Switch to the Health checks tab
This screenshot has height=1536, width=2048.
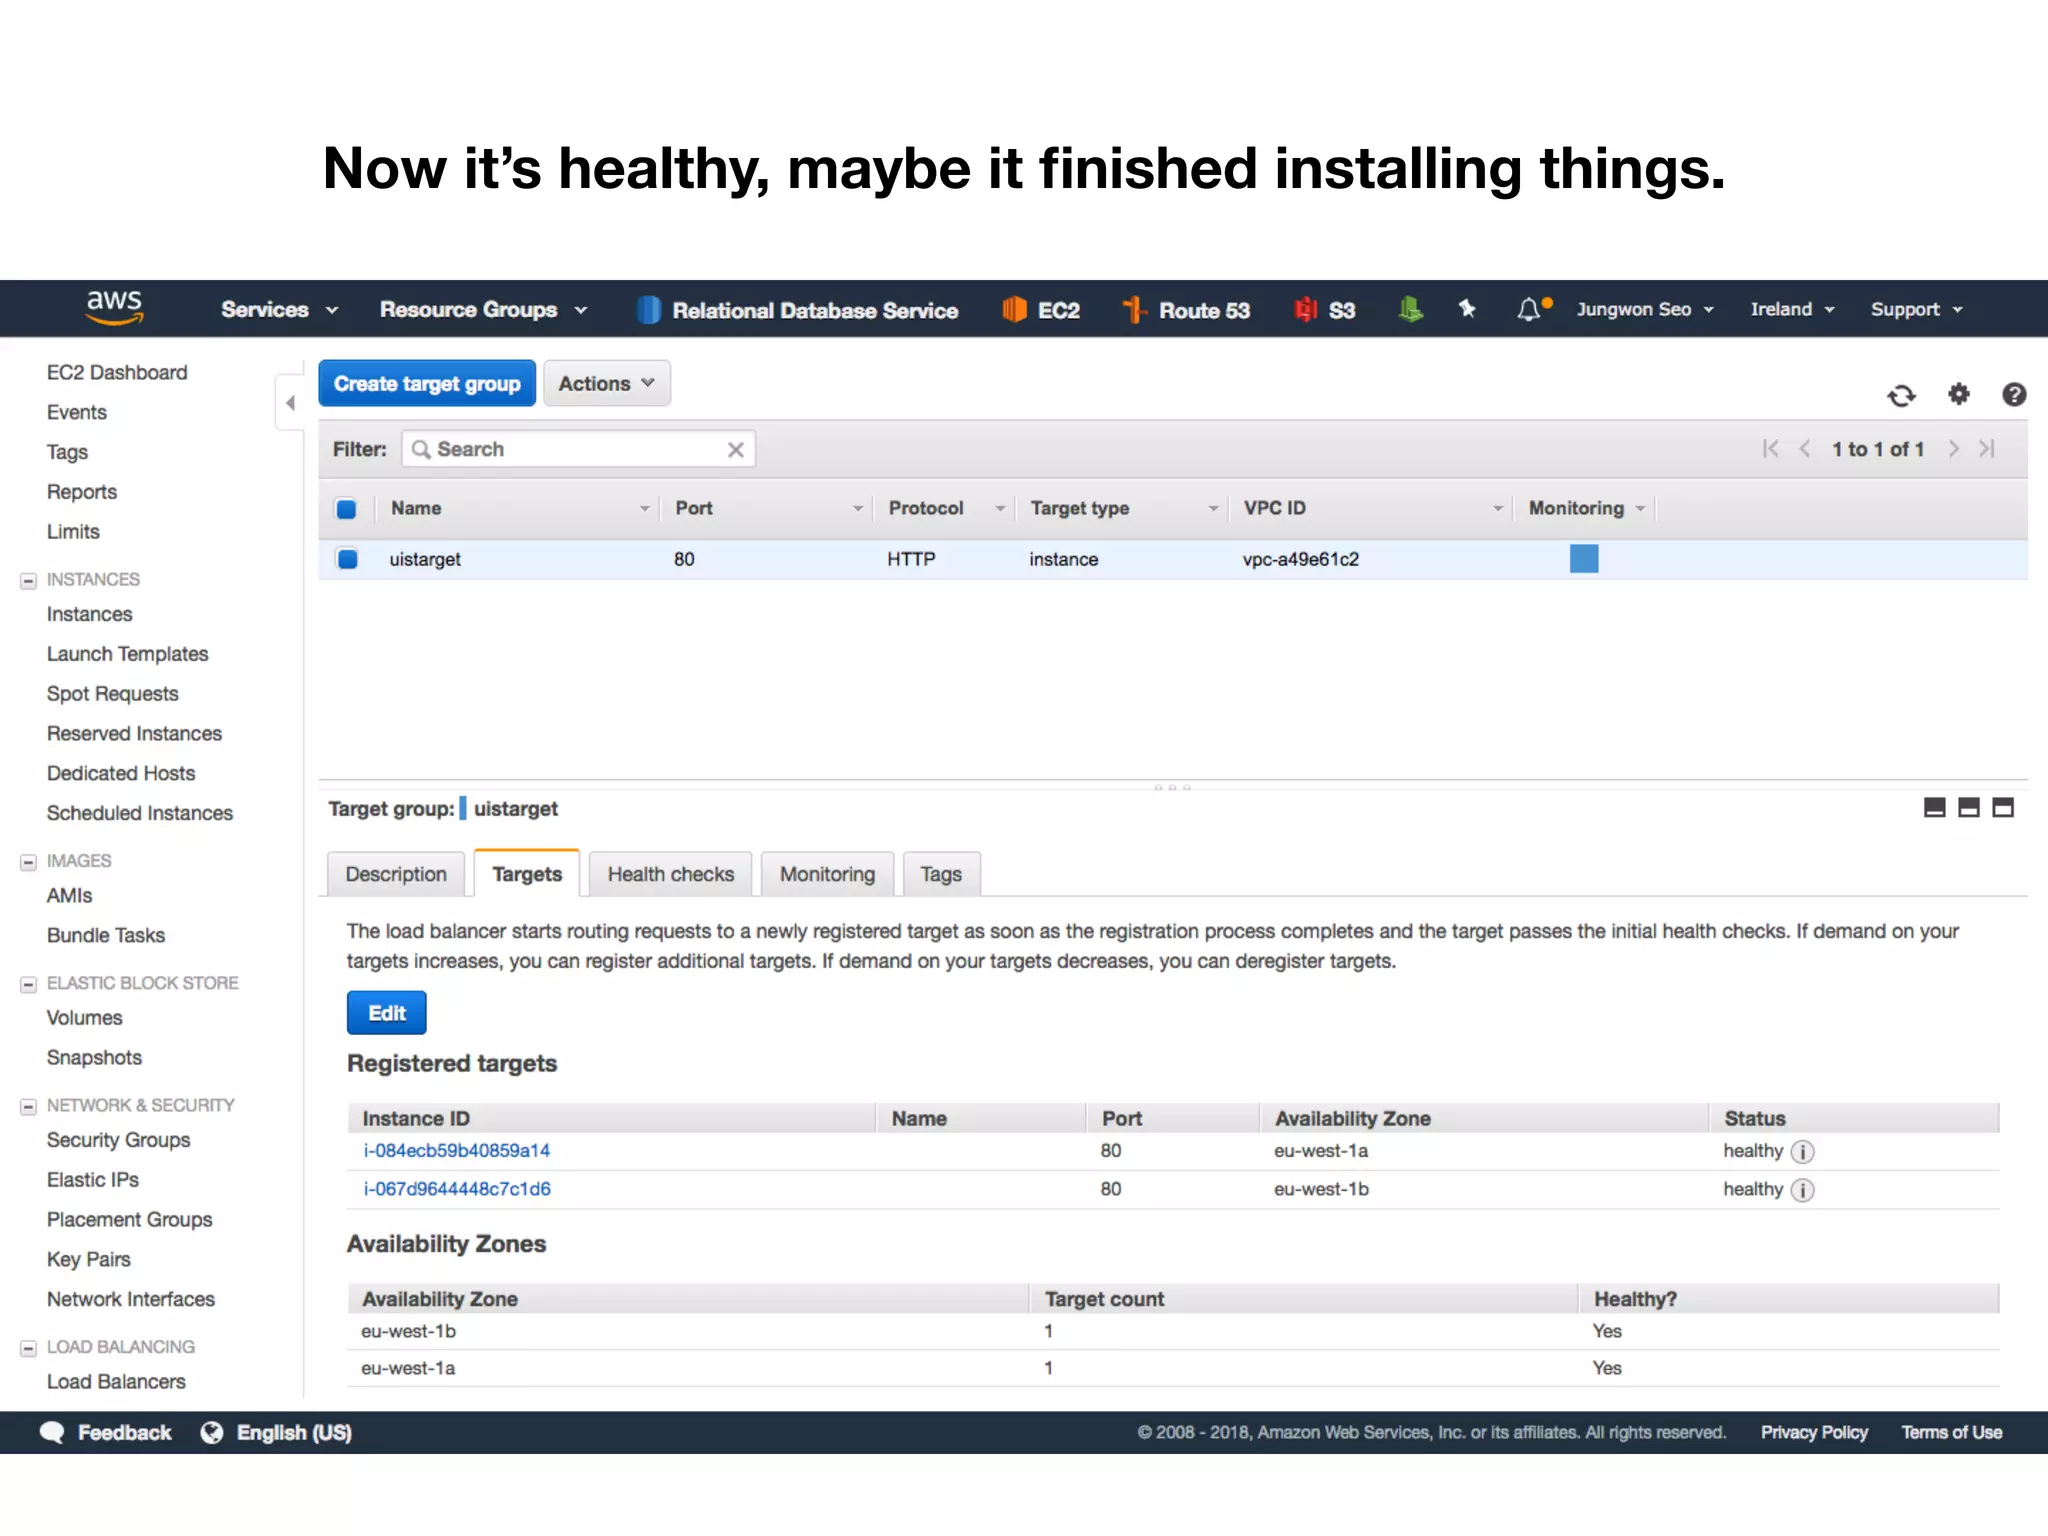(x=671, y=875)
